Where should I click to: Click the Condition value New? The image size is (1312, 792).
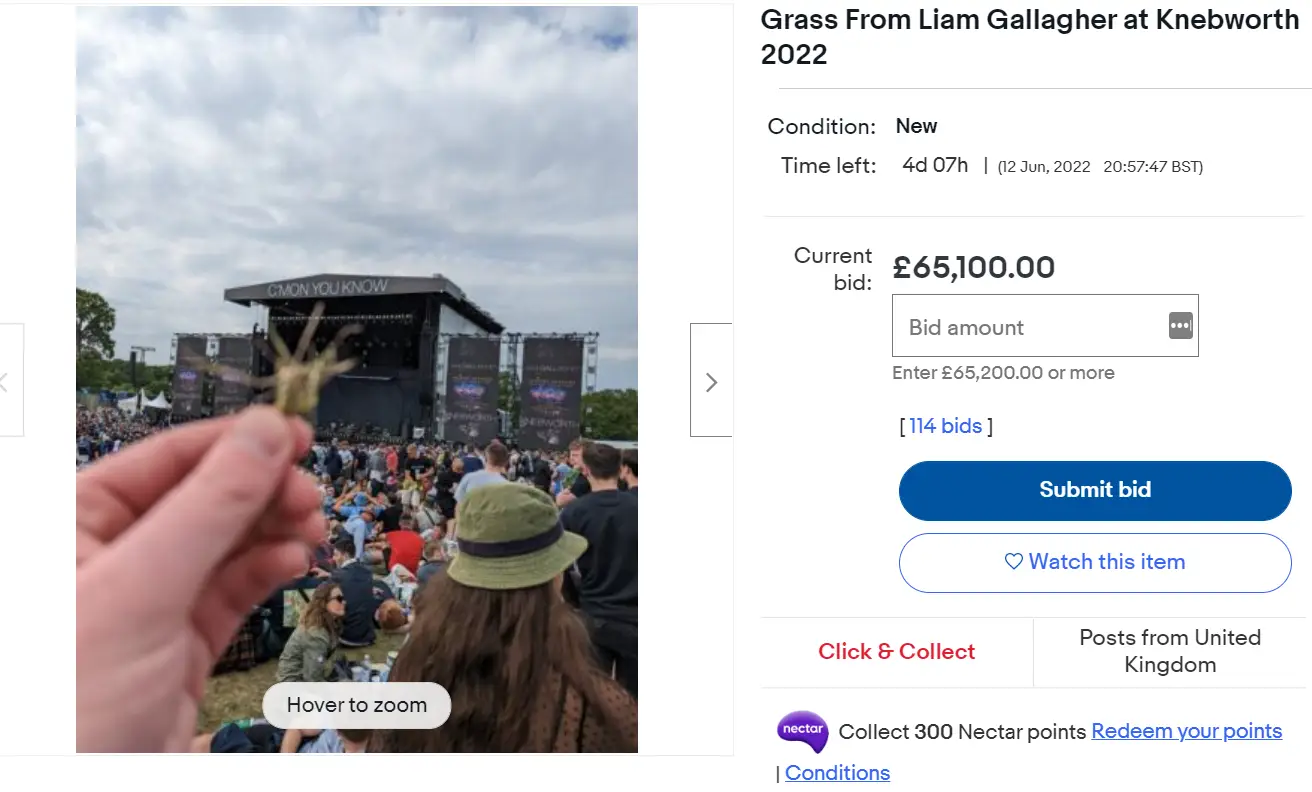click(x=916, y=126)
